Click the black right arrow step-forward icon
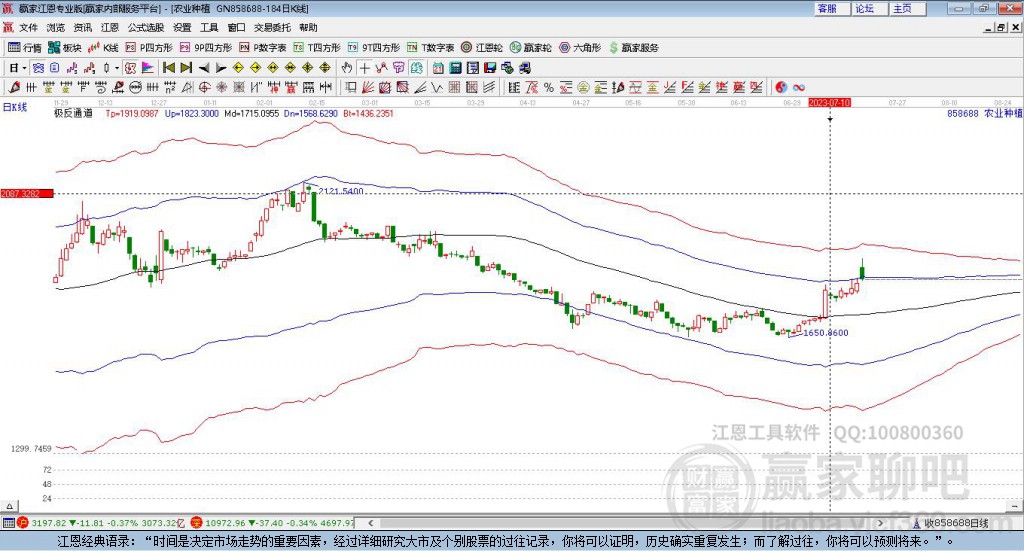The image size is (1024, 551). (221, 68)
